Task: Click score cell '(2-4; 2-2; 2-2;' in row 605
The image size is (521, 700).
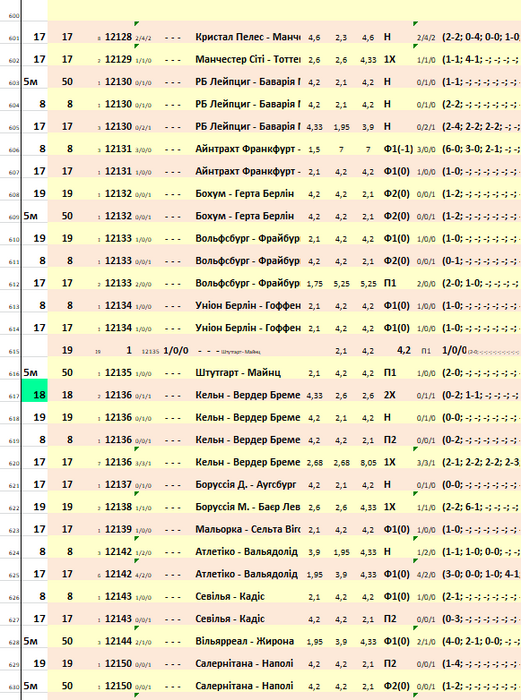Action: (481, 127)
